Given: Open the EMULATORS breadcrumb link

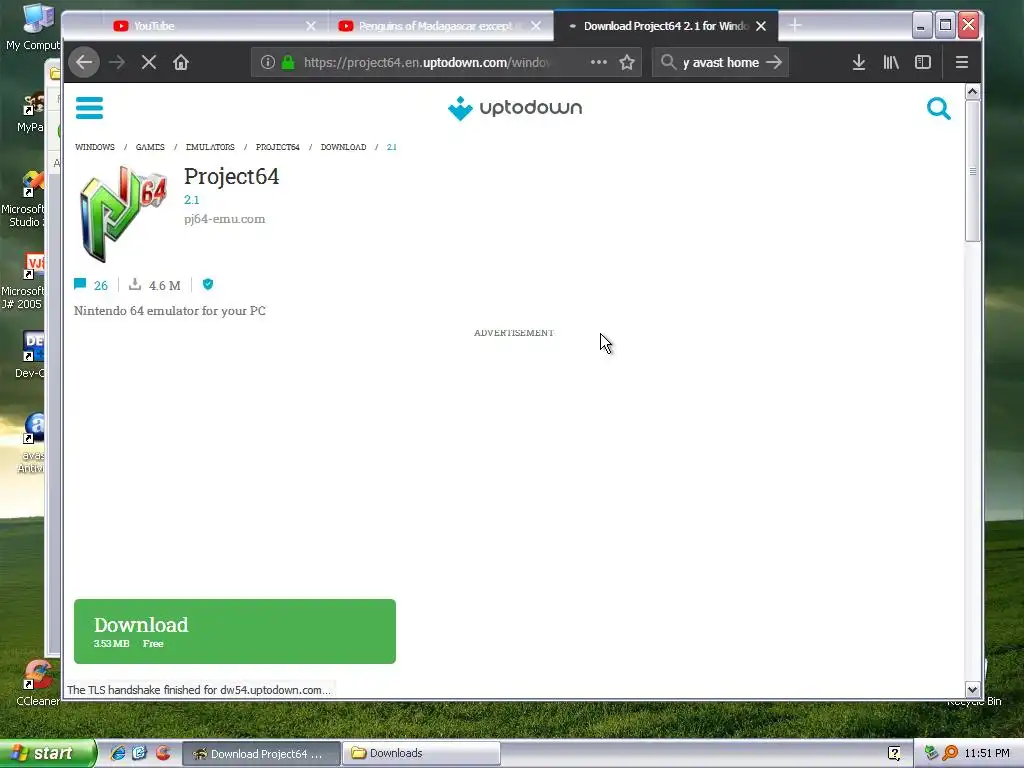Looking at the screenshot, I should [x=210, y=147].
